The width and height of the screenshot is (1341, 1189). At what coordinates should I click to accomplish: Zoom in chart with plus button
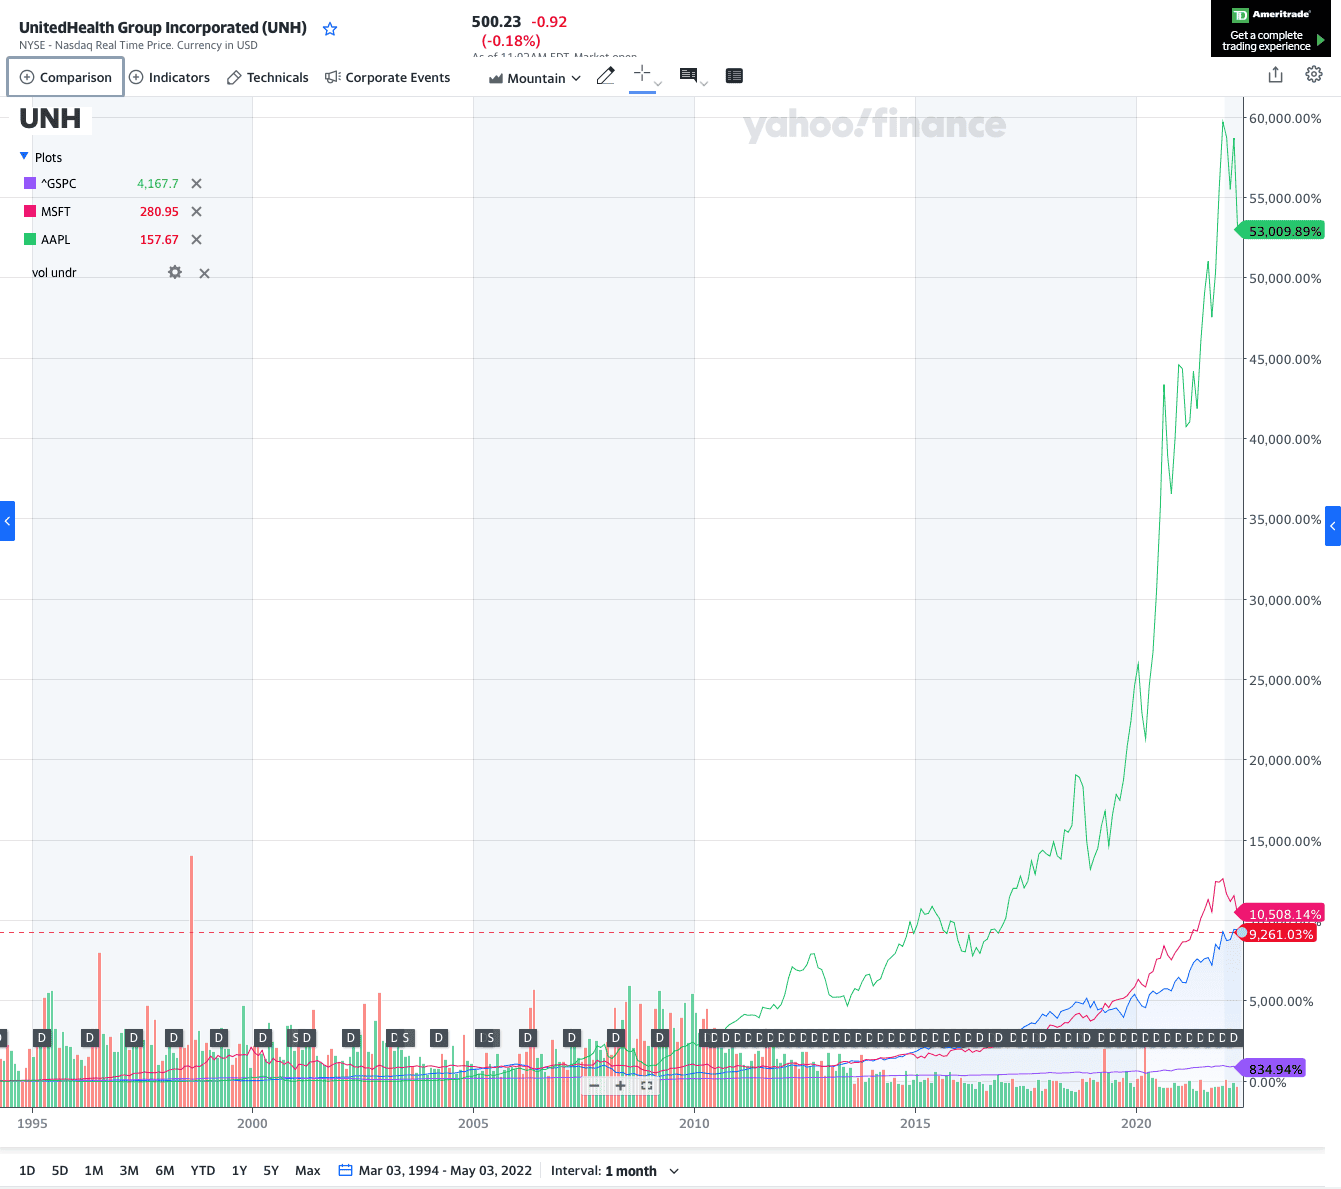[x=620, y=1085]
